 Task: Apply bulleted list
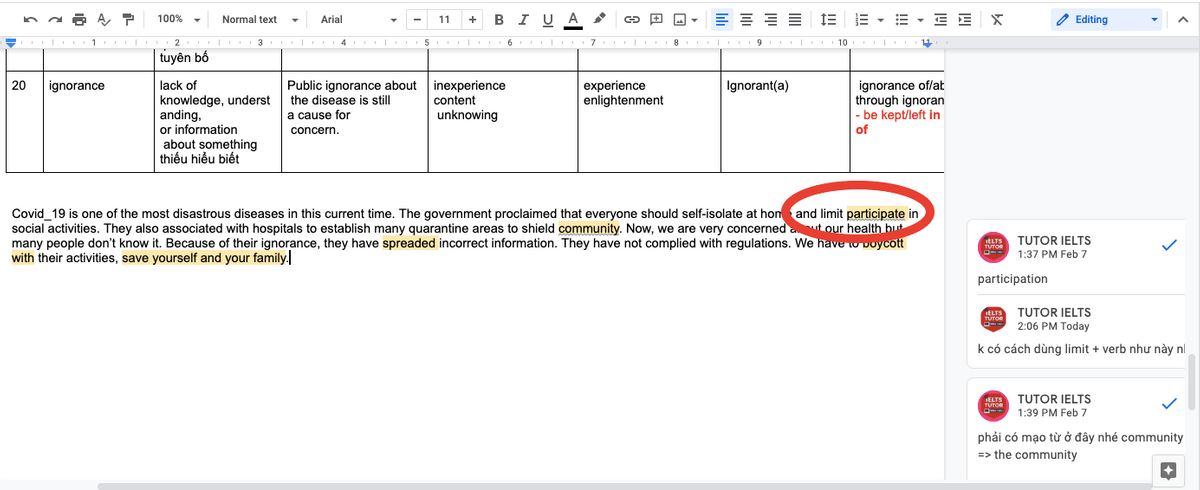coord(901,19)
